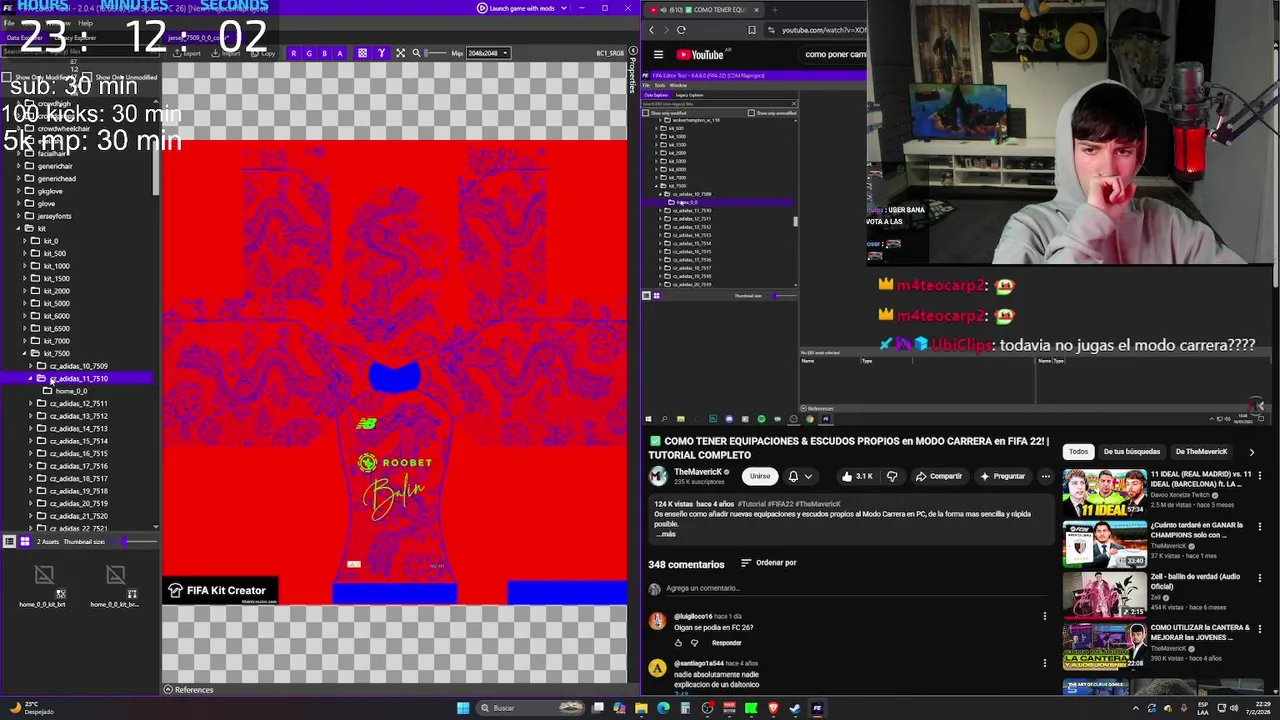Image resolution: width=1280 pixels, height=720 pixels.
Task: Open the notification bell dropdown
Action: (800, 476)
